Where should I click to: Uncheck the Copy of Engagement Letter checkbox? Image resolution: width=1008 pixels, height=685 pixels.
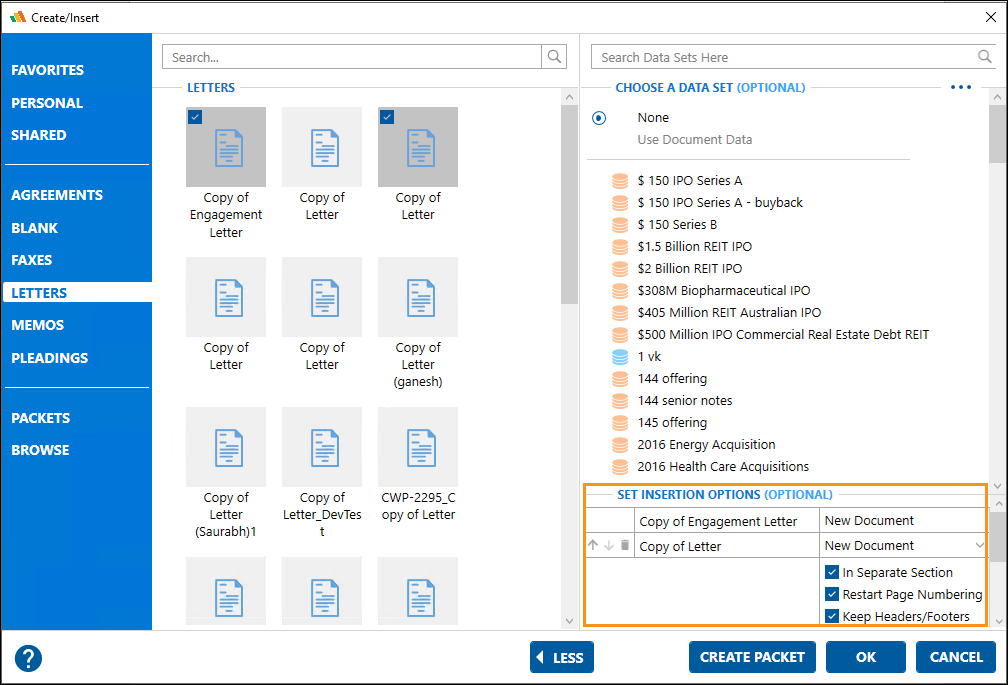[195, 116]
